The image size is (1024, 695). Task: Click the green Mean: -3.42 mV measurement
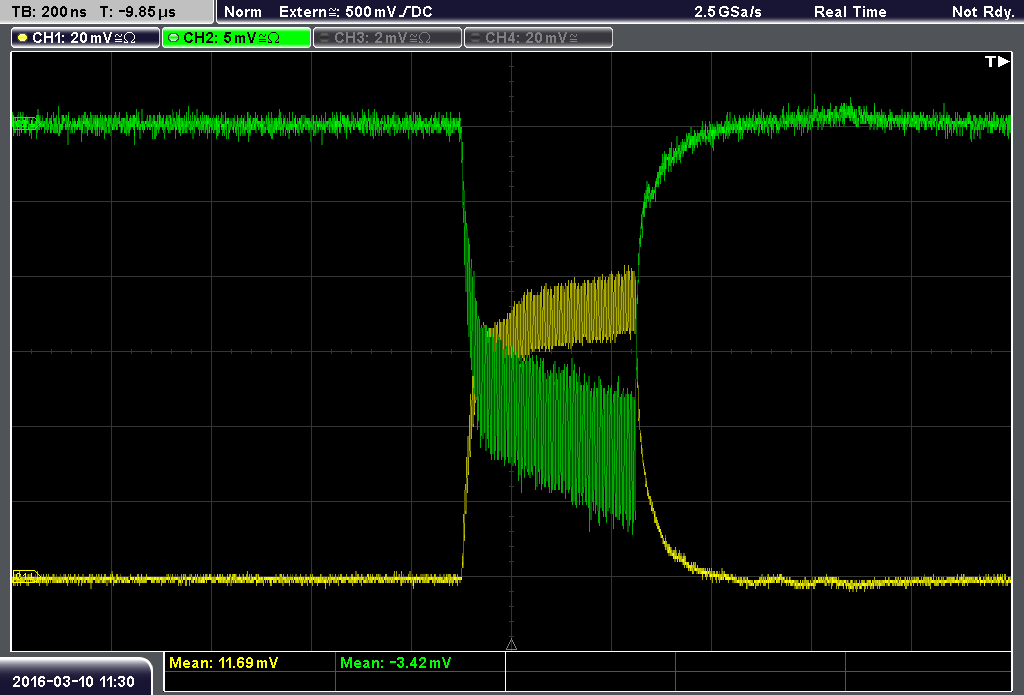pos(395,663)
